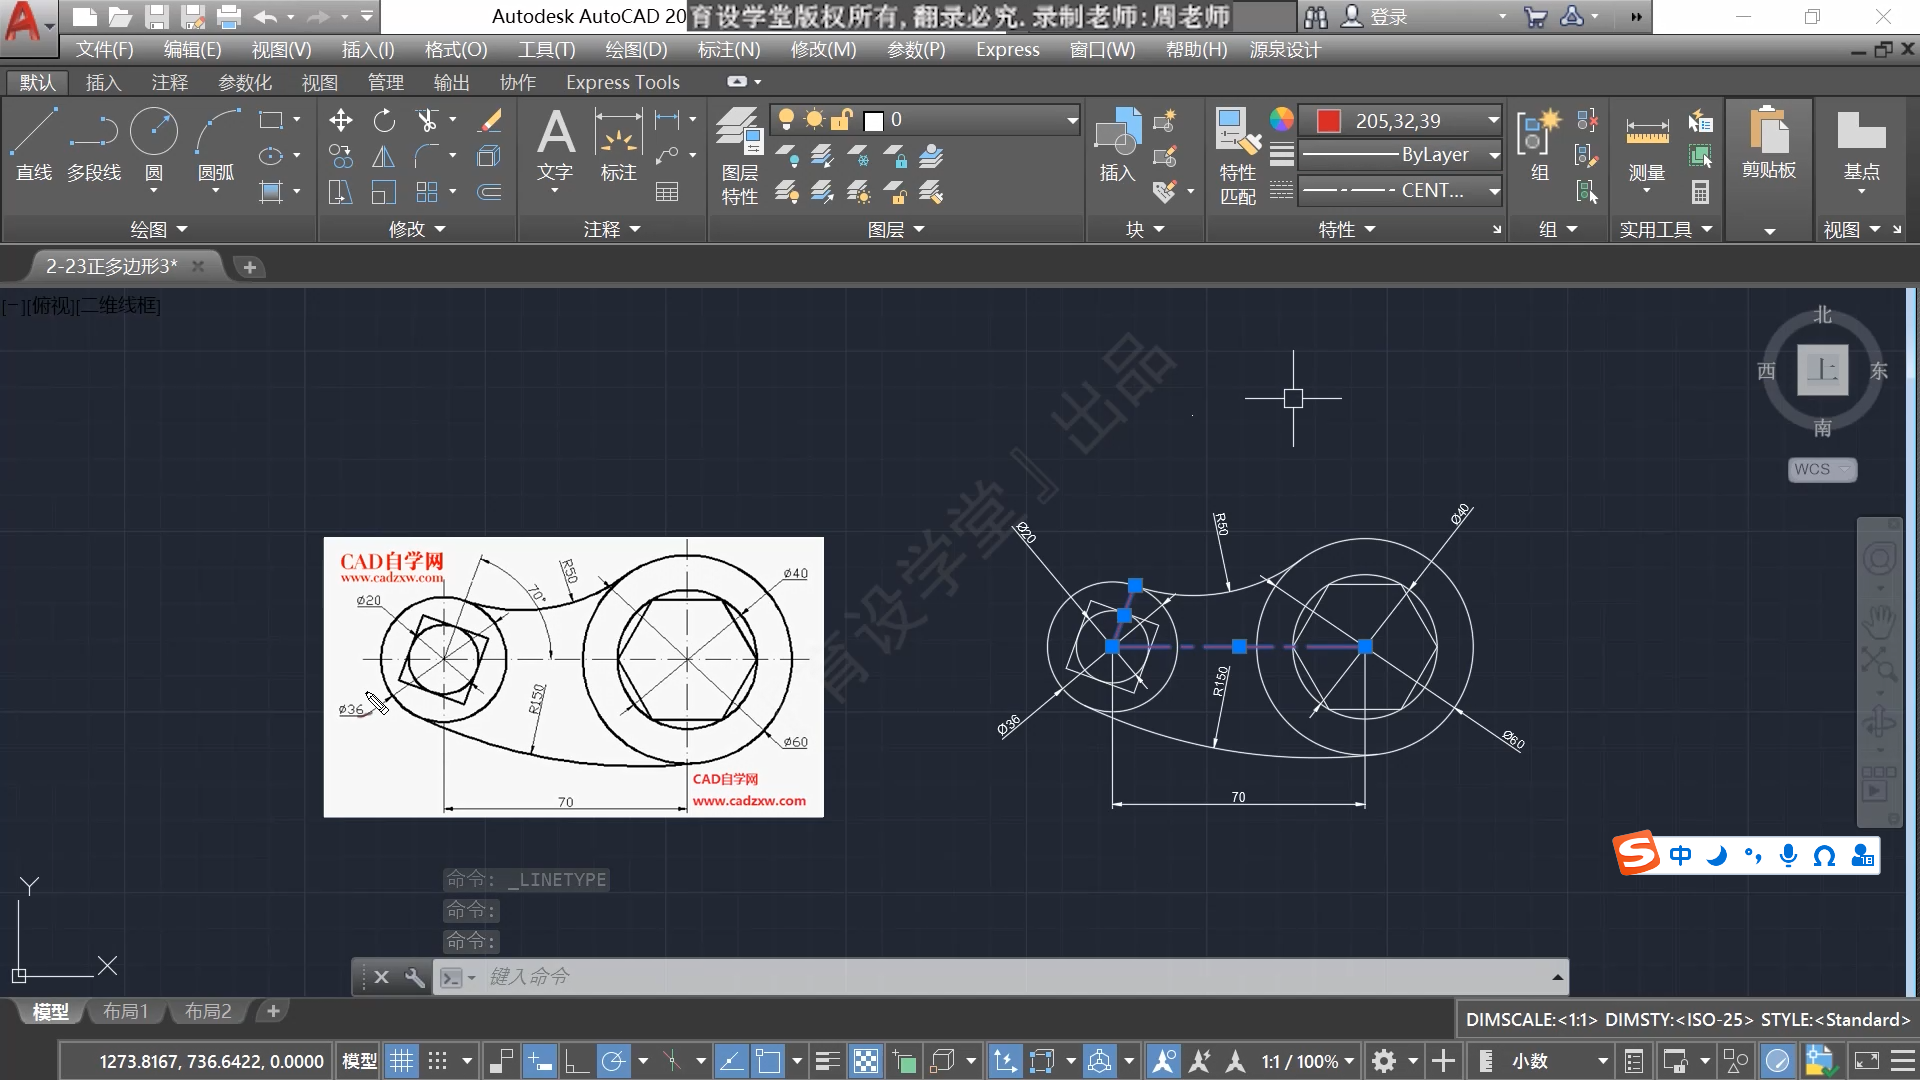Click the Mirror tool icon
The height and width of the screenshot is (1080, 1920).
point(384,157)
